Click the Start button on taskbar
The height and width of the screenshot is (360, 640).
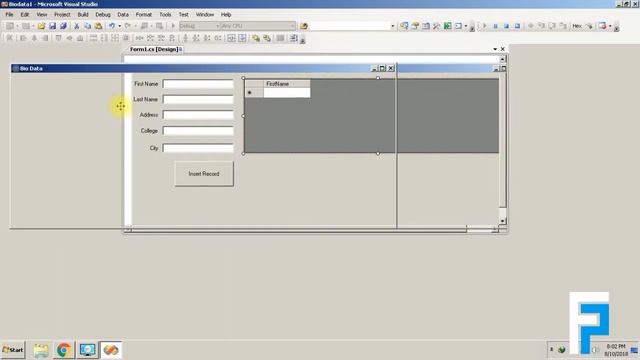(x=13, y=350)
